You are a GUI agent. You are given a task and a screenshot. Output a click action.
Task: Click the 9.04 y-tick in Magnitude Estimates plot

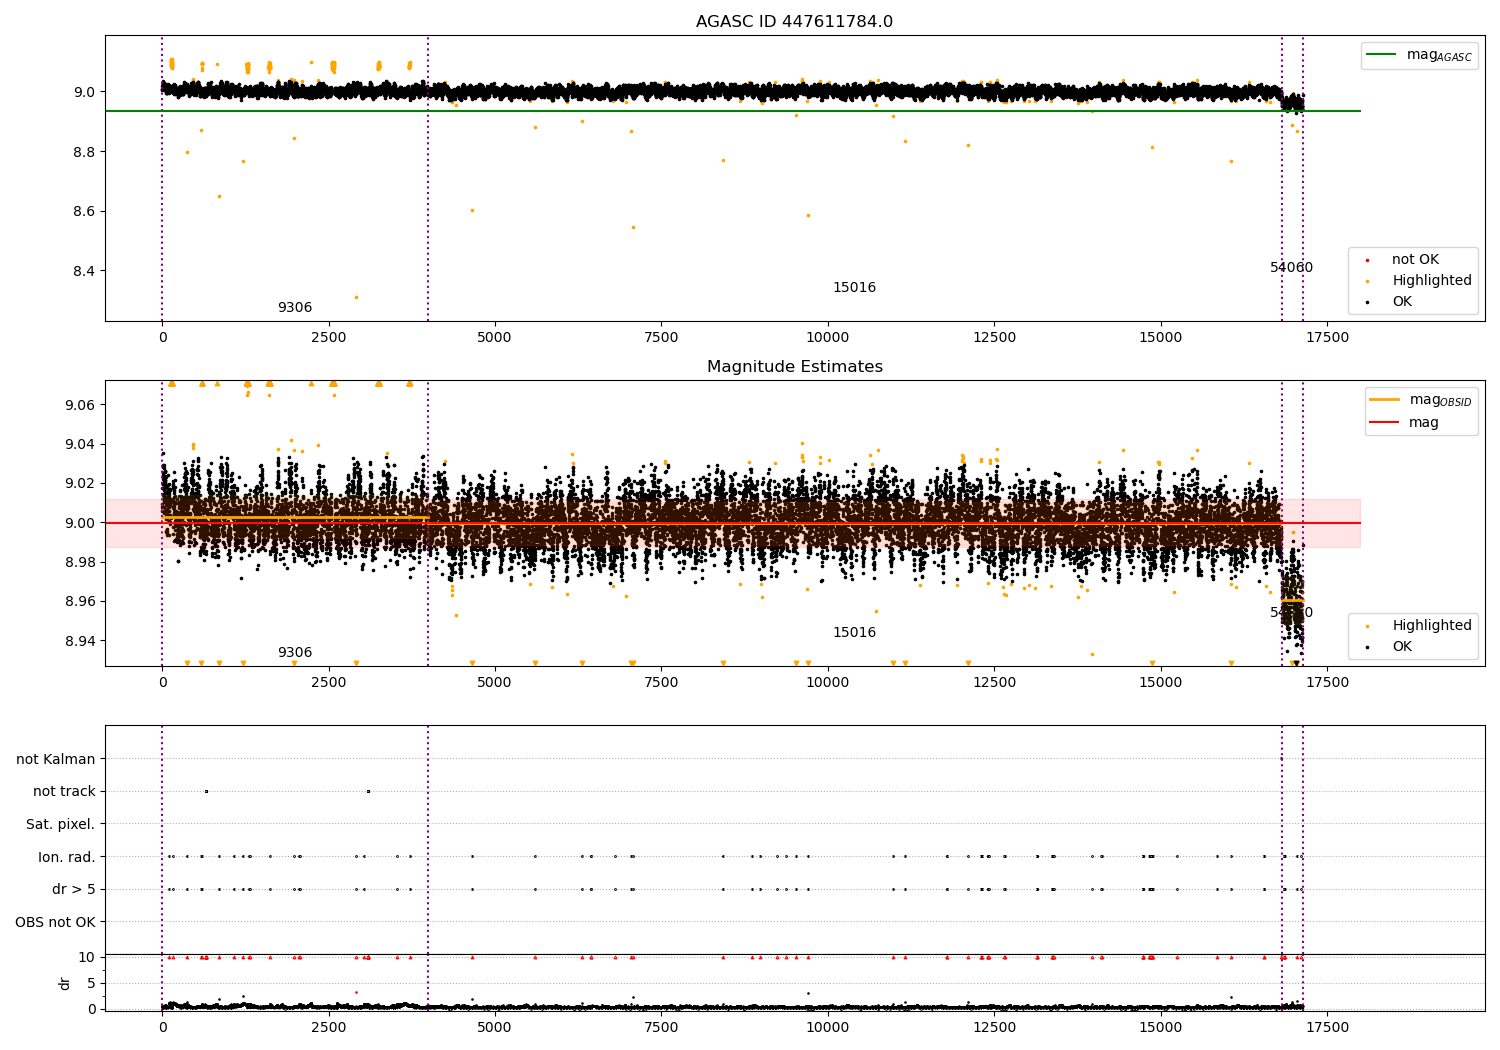pos(79,444)
